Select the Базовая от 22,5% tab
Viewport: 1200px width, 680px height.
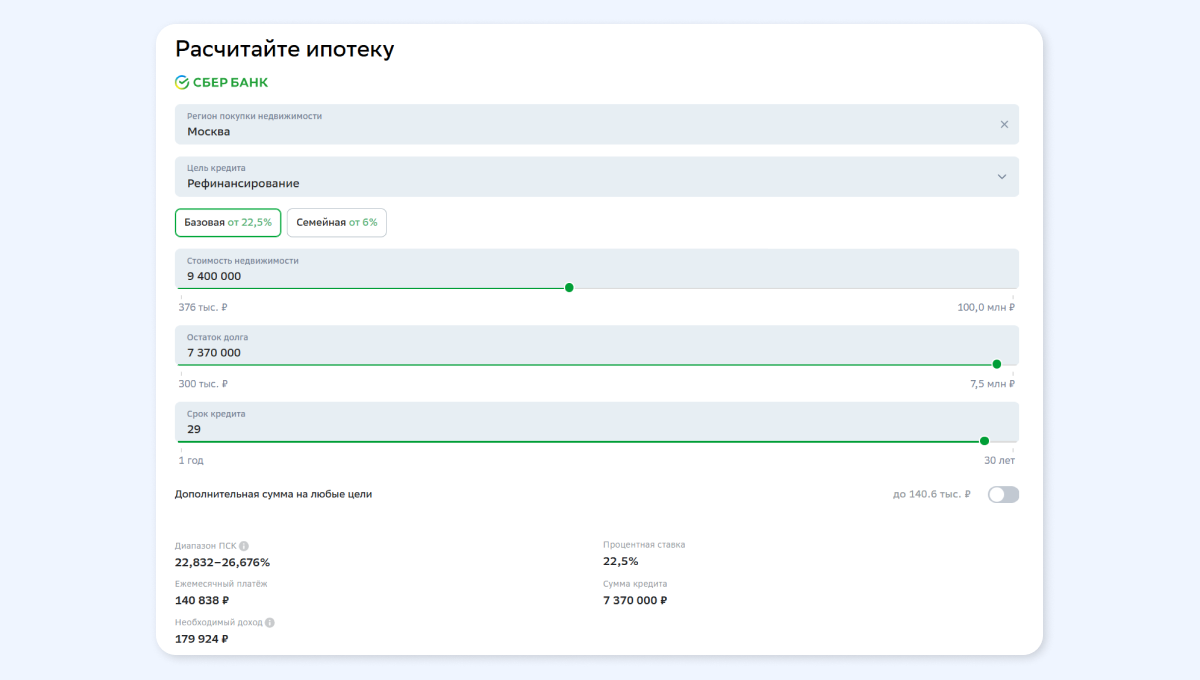(228, 223)
